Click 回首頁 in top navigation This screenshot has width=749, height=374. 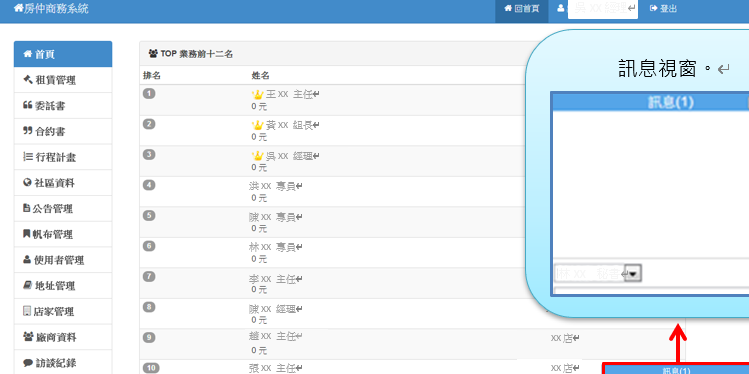(522, 9)
